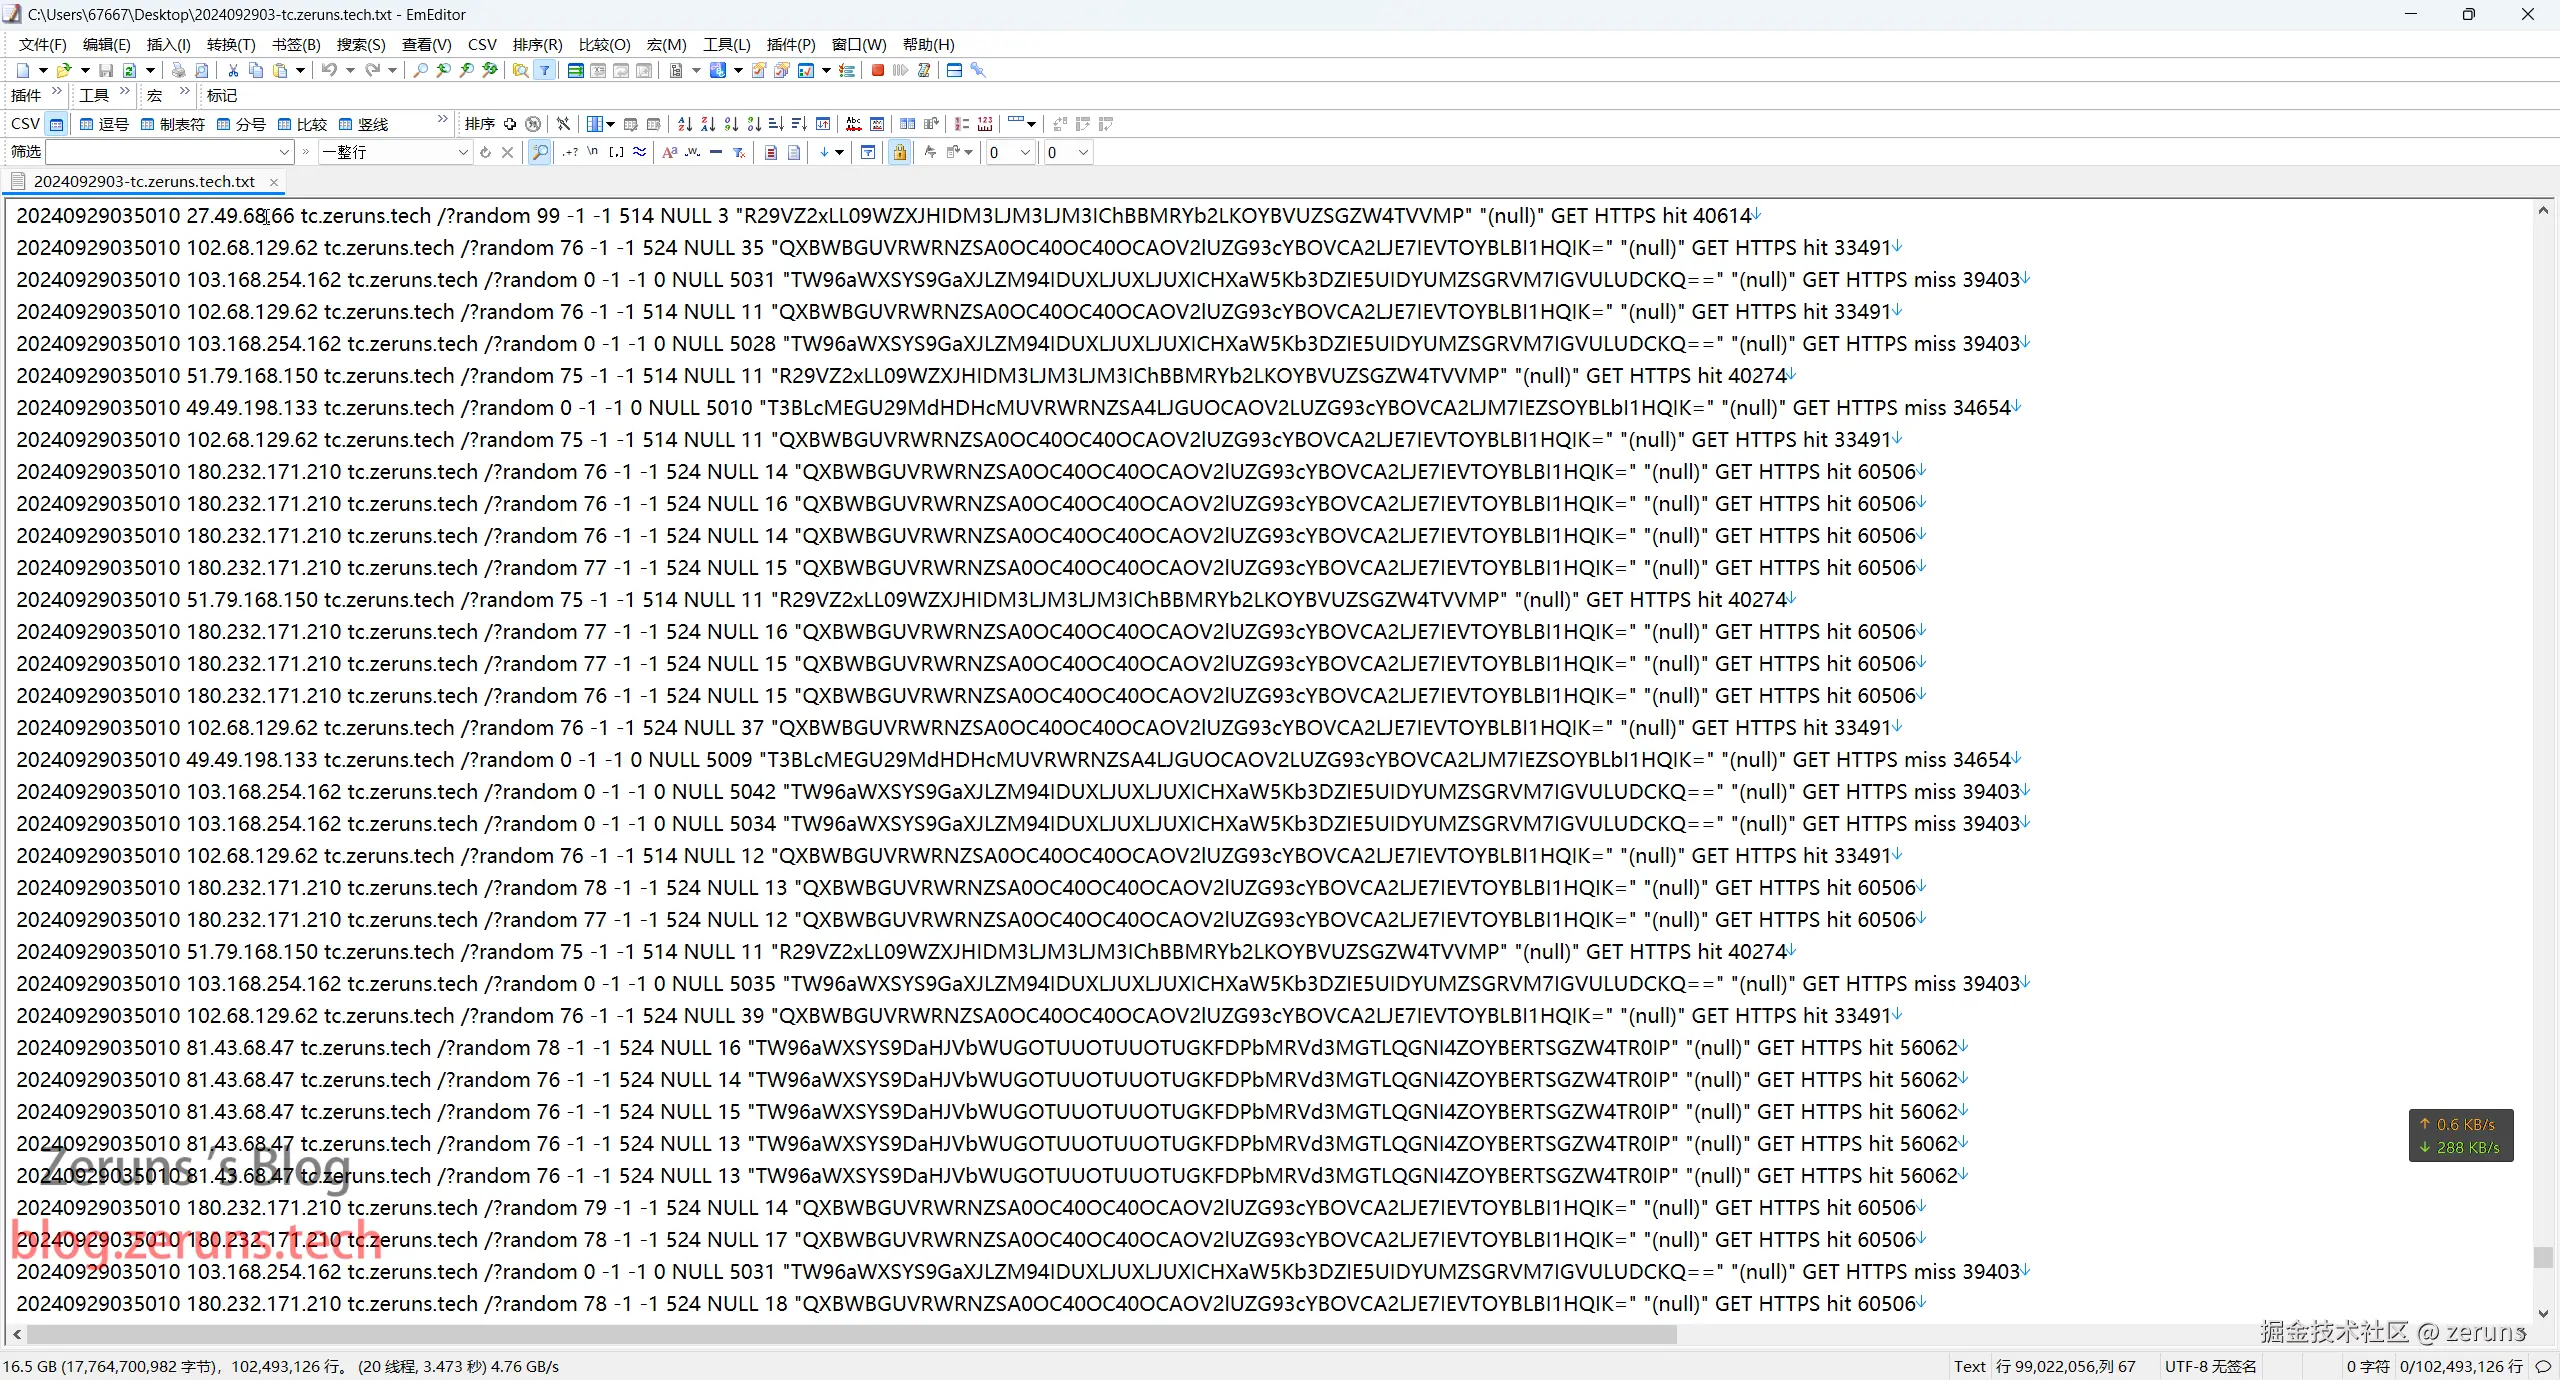Image resolution: width=2560 pixels, height=1380 pixels.
Task: Open dropdown arrow next to Open file
Action: tap(85, 70)
